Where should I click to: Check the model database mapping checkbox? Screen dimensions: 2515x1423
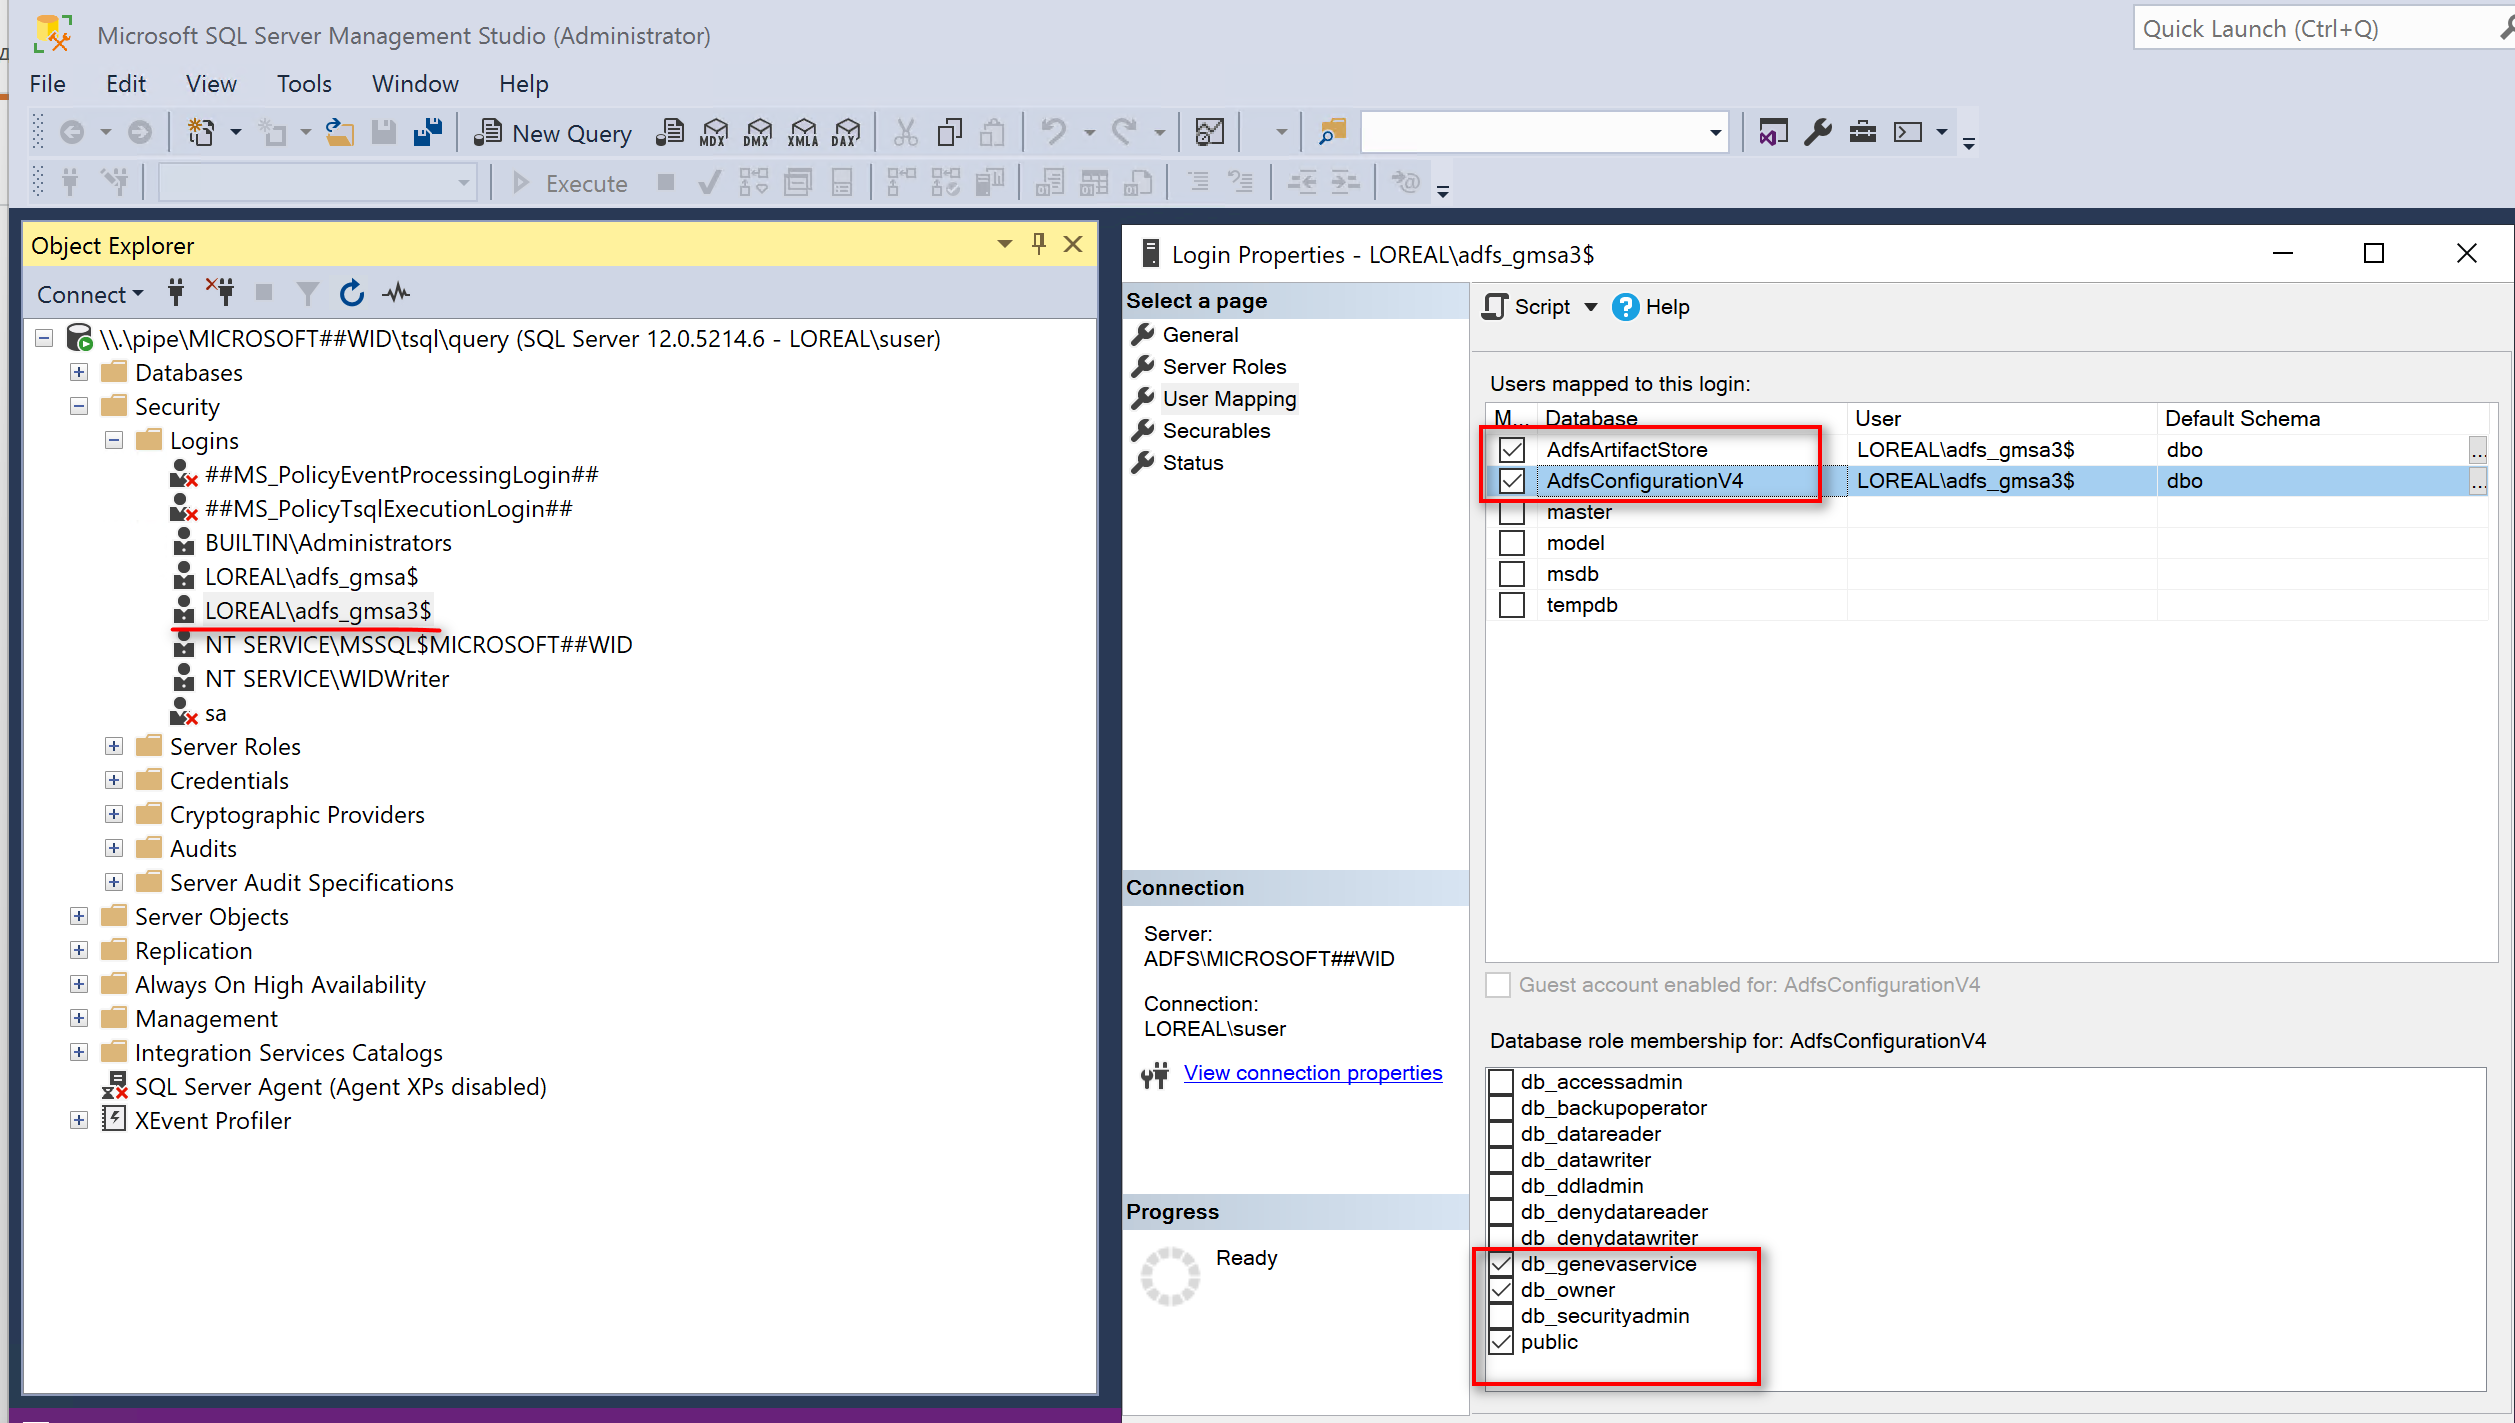click(x=1512, y=543)
